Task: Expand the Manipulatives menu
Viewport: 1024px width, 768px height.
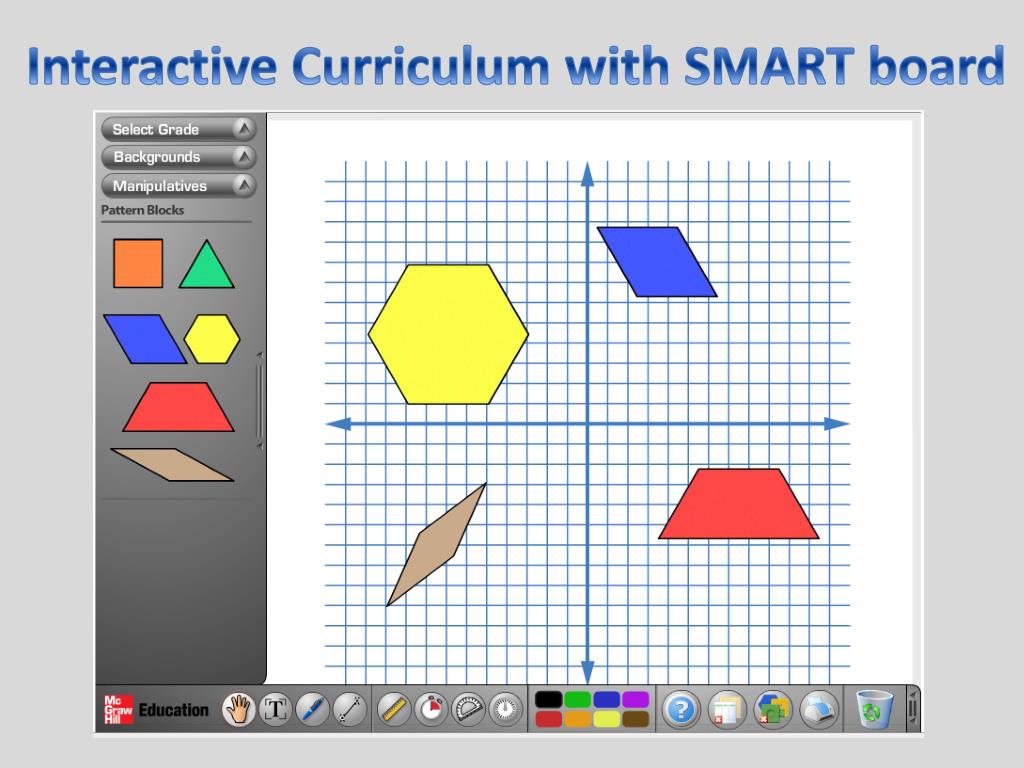Action: coord(178,185)
